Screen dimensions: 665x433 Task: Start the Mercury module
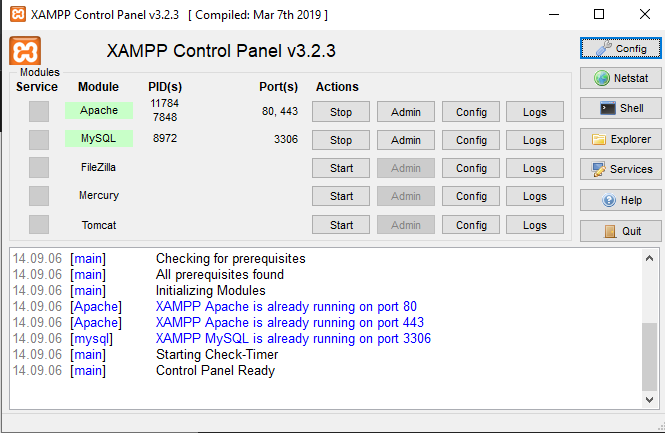(341, 196)
